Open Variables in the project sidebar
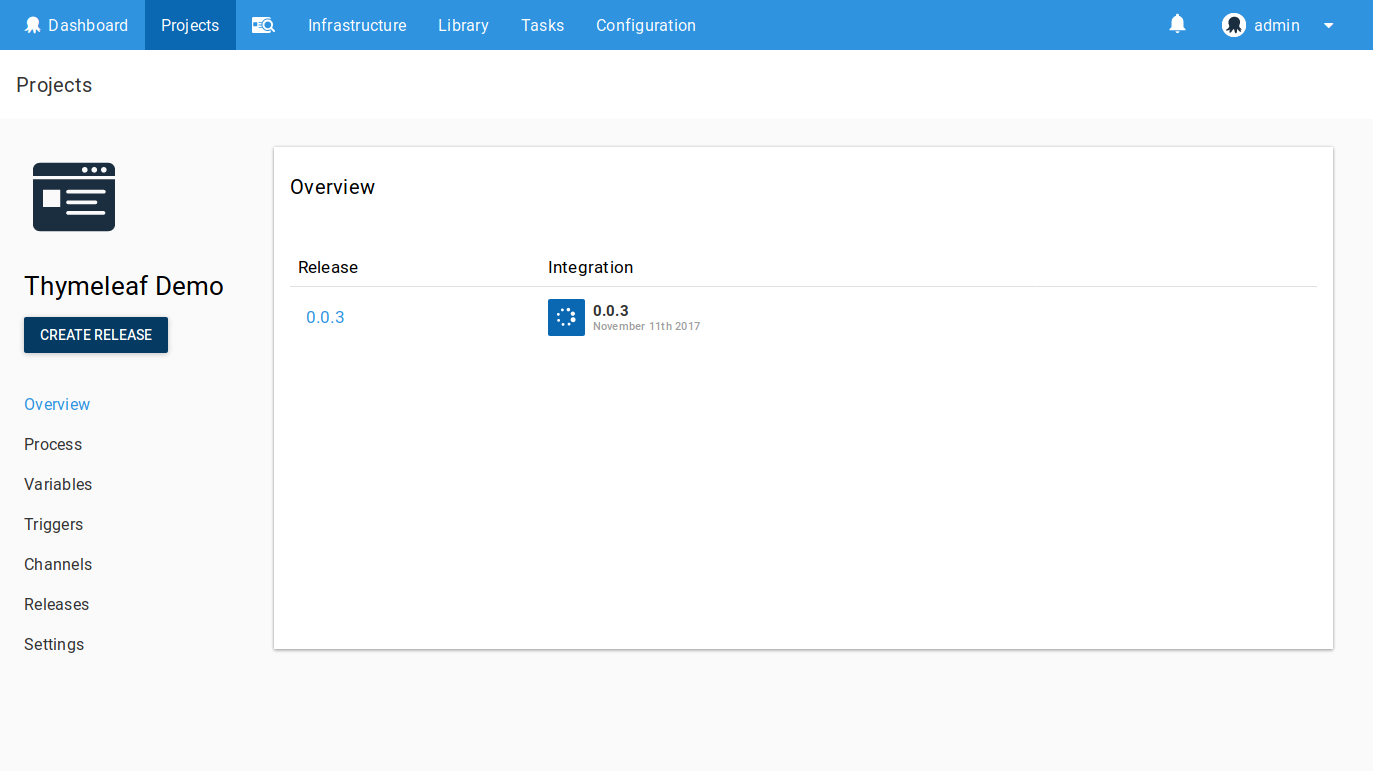1373x771 pixels. pos(58,484)
